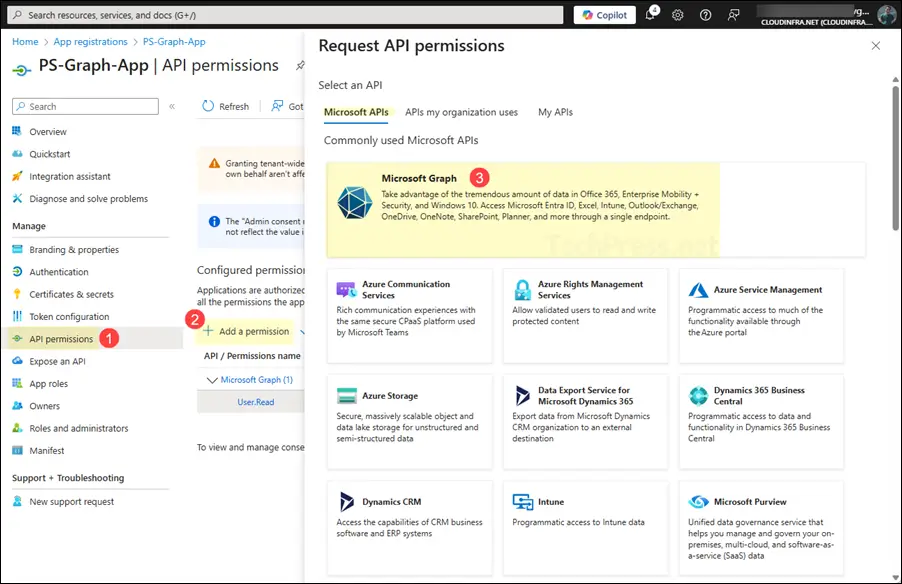This screenshot has width=902, height=584.
Task: Click the Intune API icon
Action: point(522,502)
